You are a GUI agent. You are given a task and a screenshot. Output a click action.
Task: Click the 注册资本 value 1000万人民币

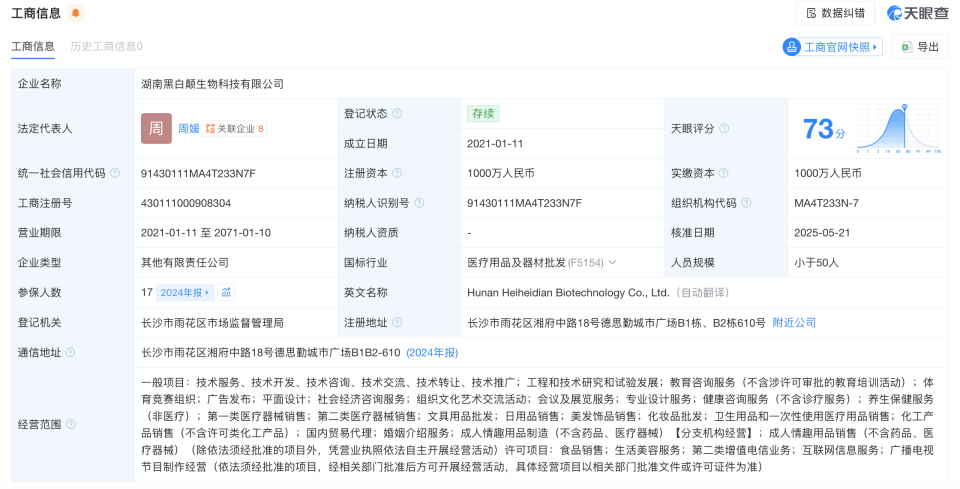click(x=501, y=173)
